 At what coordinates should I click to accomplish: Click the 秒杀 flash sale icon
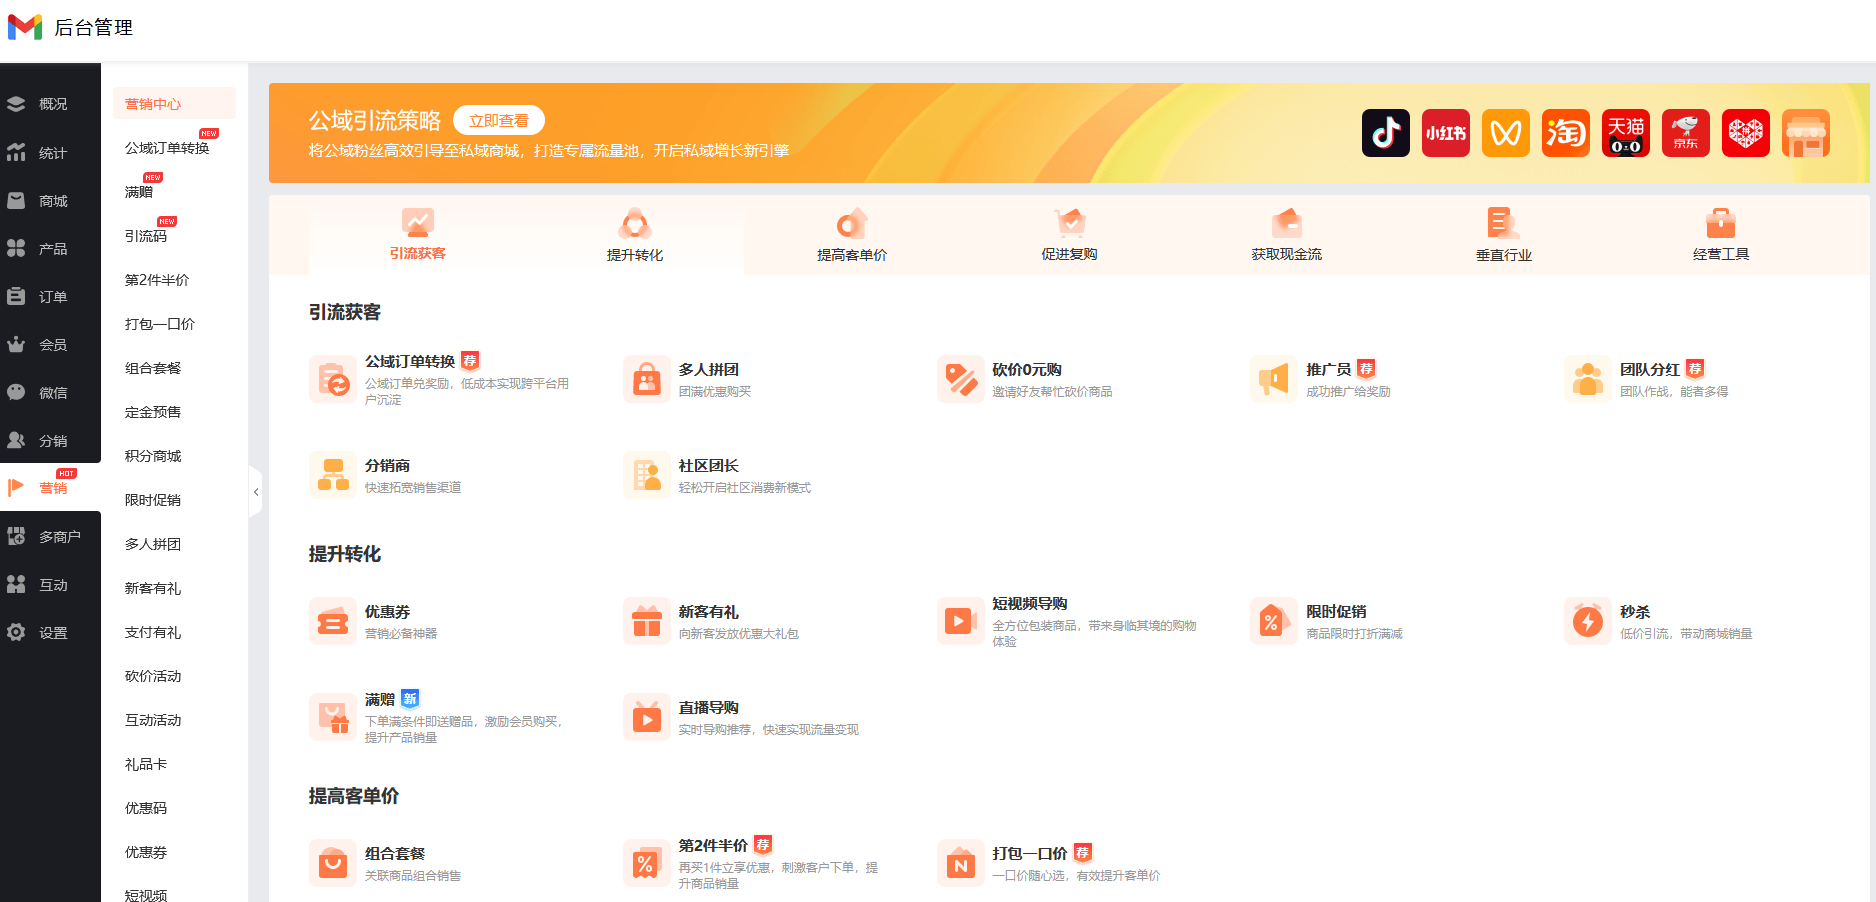1587,622
